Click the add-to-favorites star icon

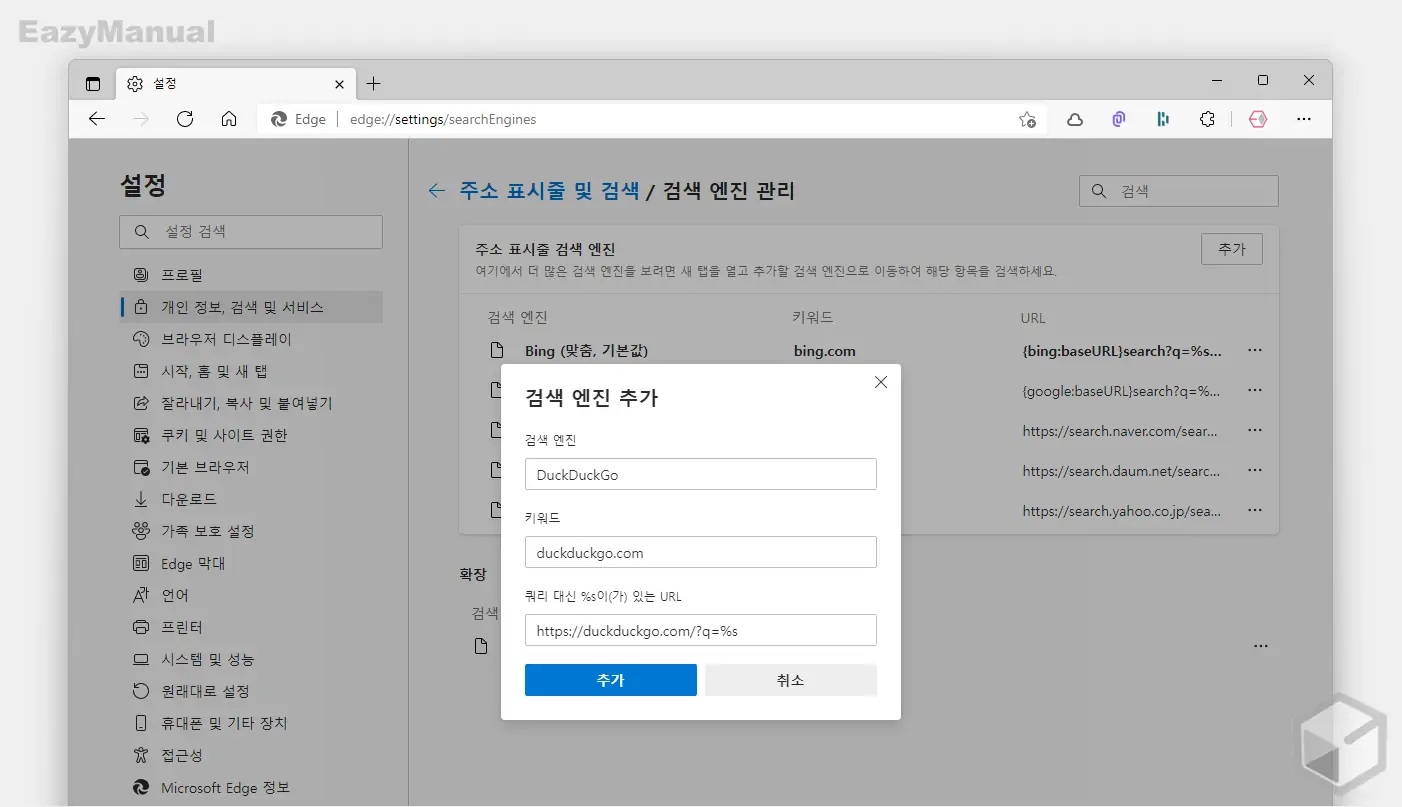1027,119
